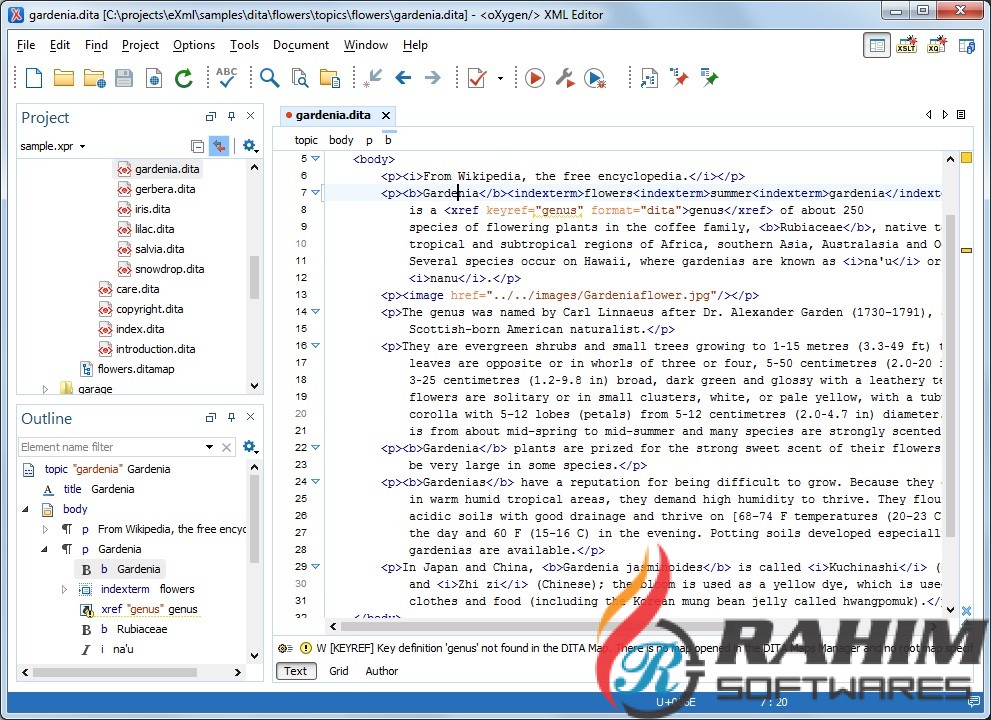Close the gardenia.dita editor tab
Image resolution: width=991 pixels, height=720 pixels.
click(386, 115)
